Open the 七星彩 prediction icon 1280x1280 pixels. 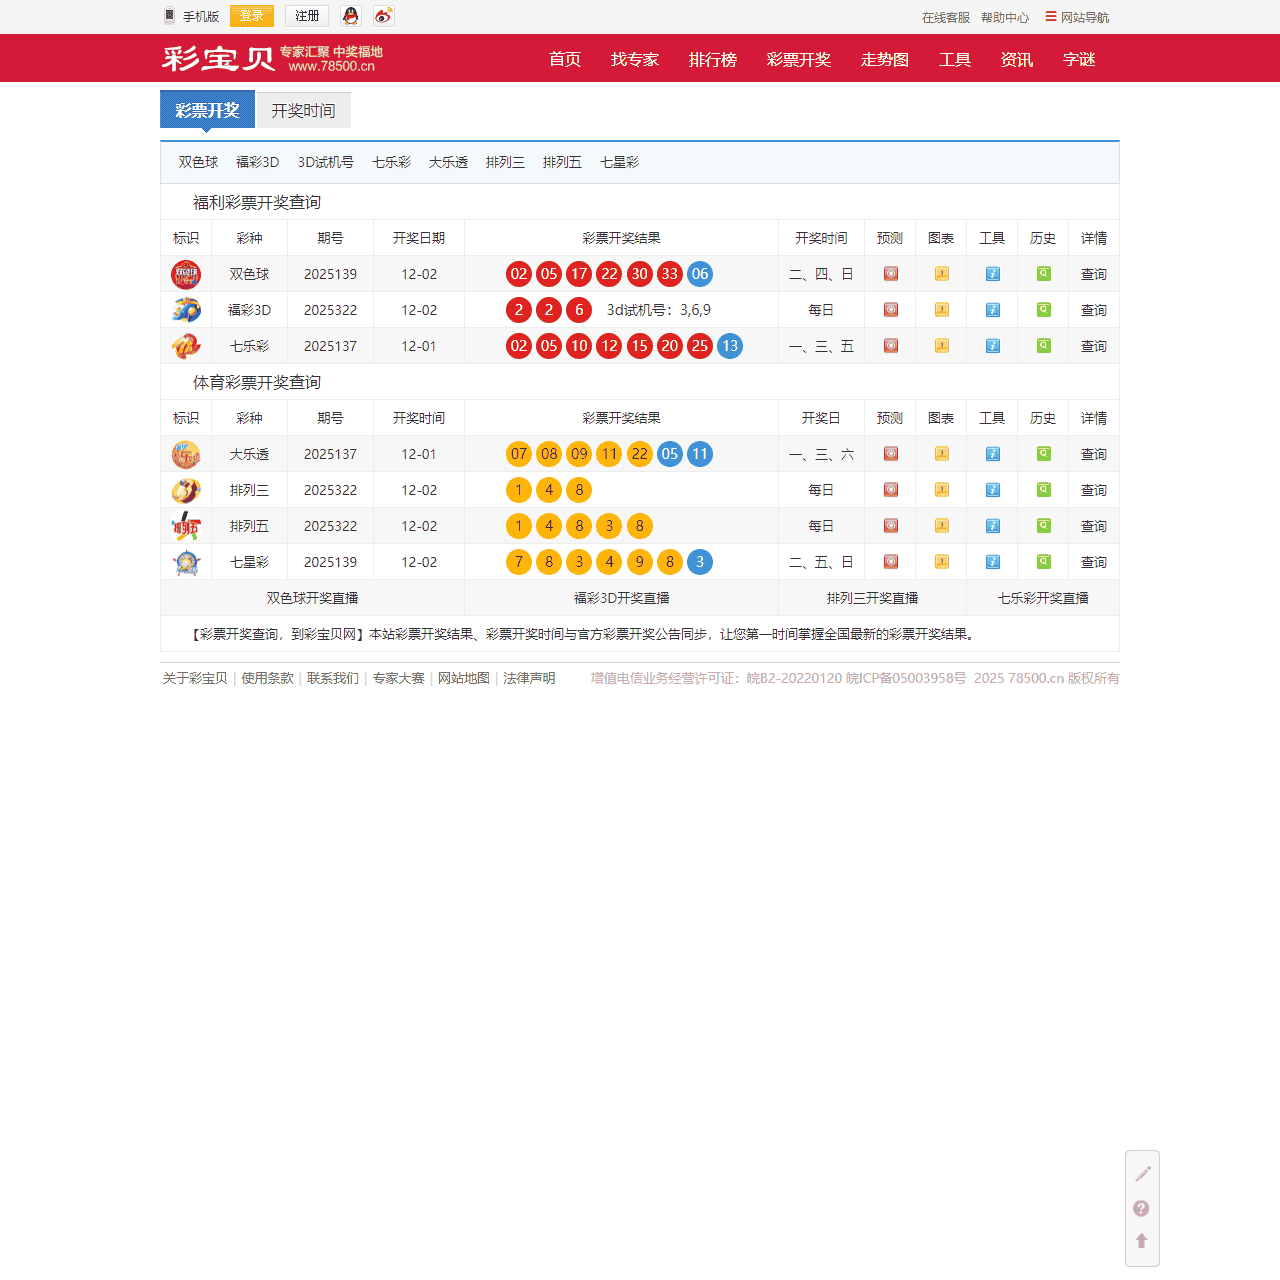pyautogui.click(x=890, y=562)
